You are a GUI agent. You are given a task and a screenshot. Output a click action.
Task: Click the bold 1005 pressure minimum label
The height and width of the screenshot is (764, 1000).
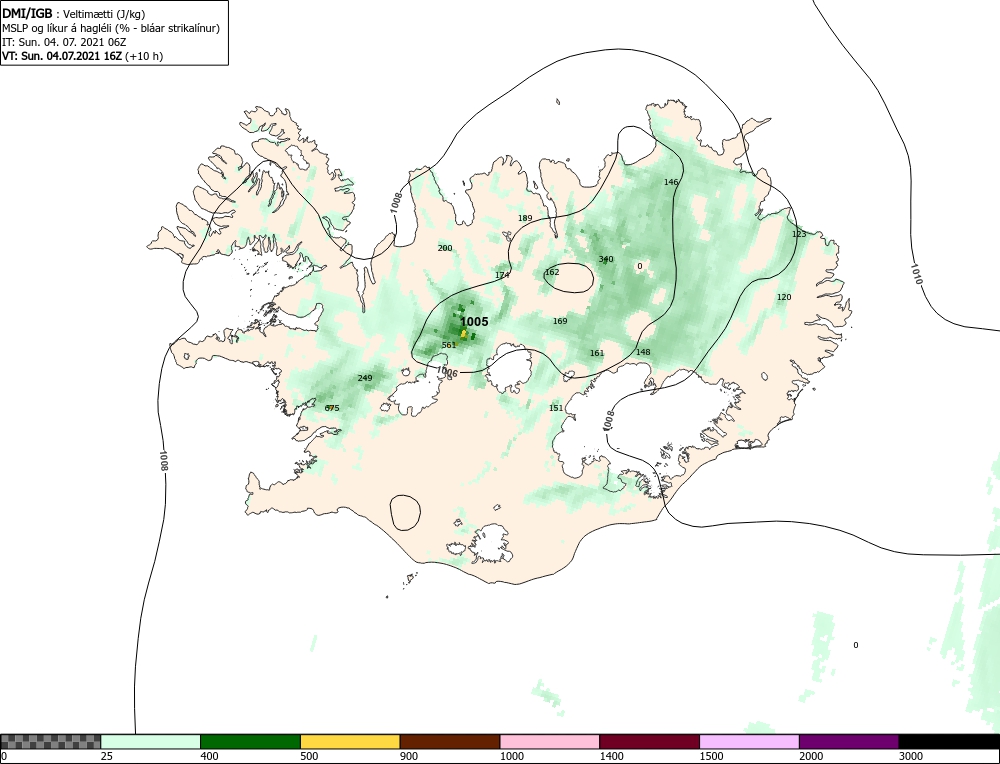474,322
